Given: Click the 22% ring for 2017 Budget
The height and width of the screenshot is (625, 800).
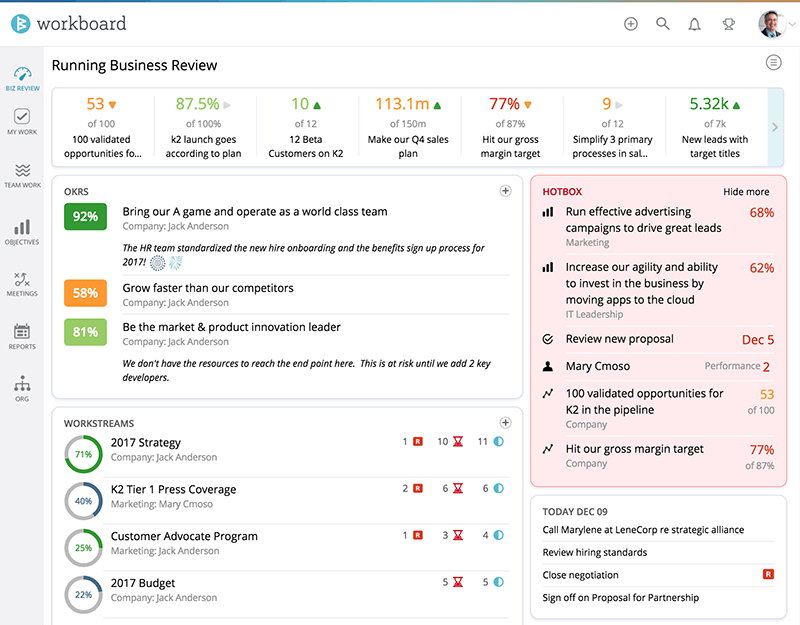Looking at the screenshot, I should click(84, 595).
